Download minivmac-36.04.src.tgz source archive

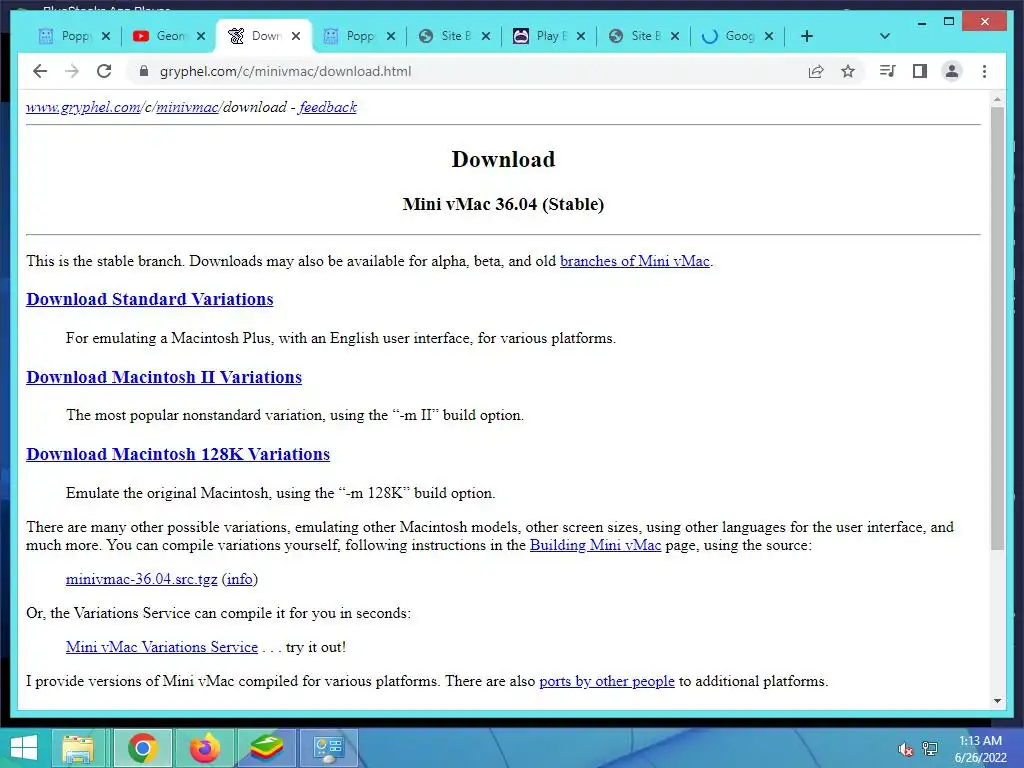click(x=142, y=579)
